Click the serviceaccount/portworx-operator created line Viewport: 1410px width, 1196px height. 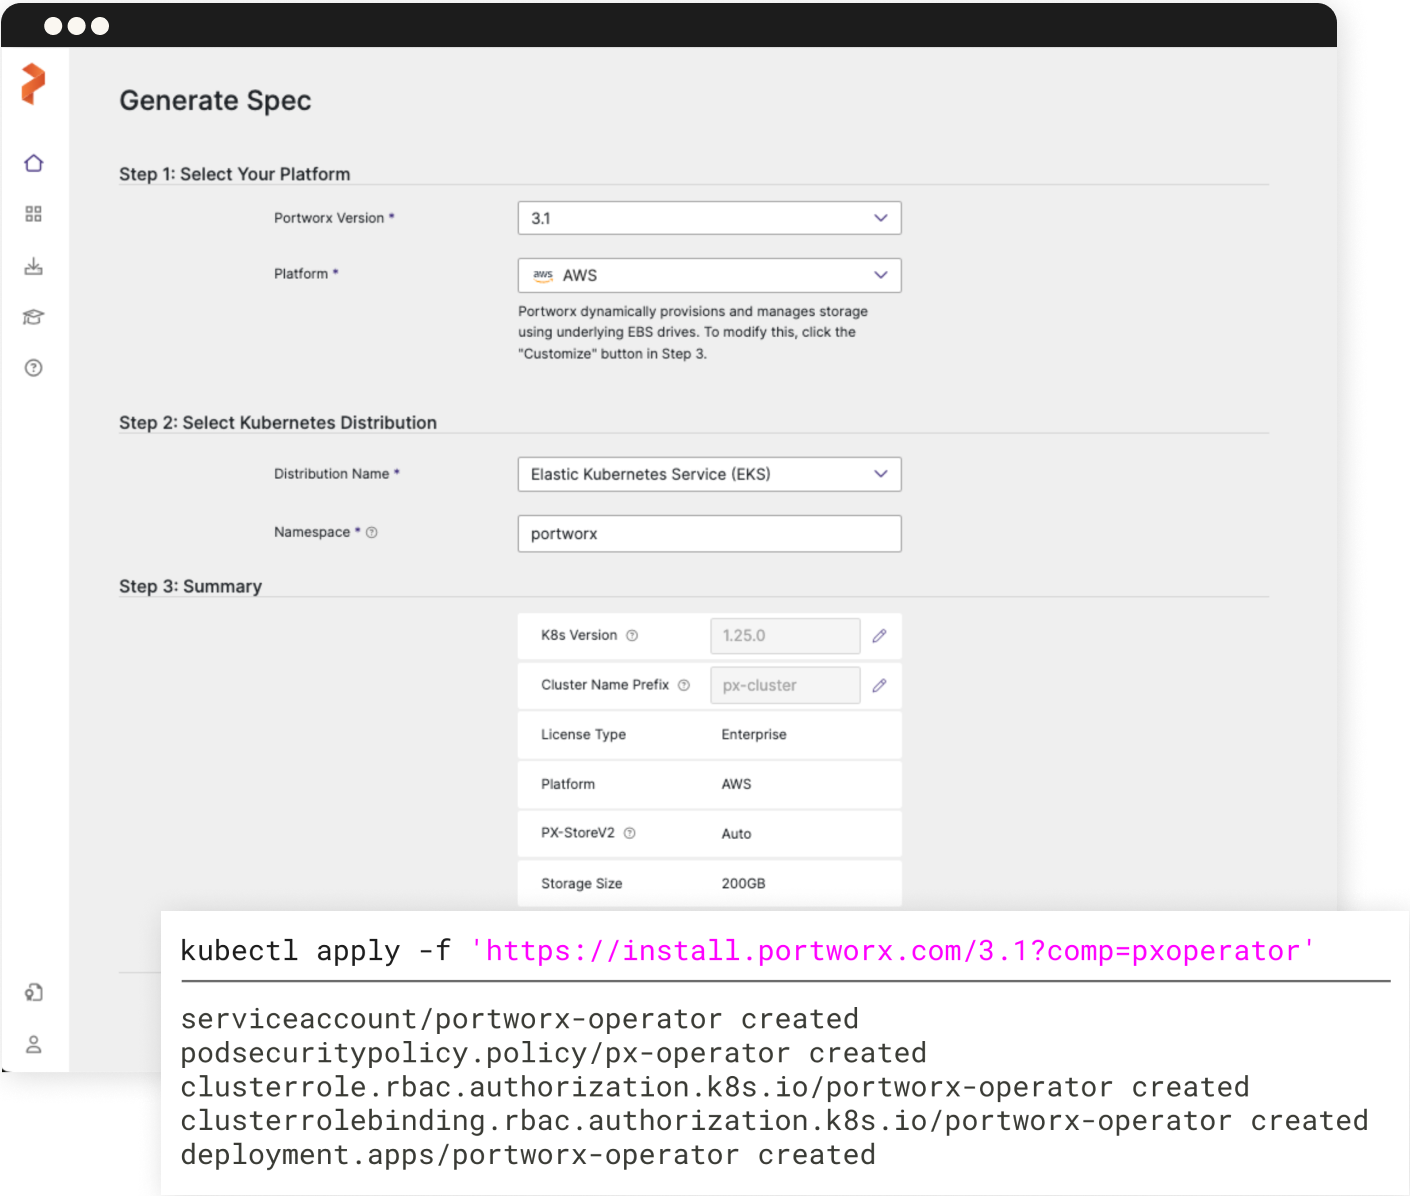(520, 1019)
